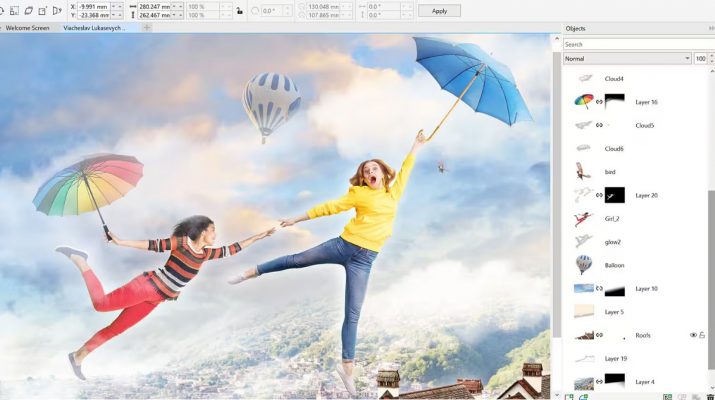Select the Balloon object name

pyautogui.click(x=614, y=265)
